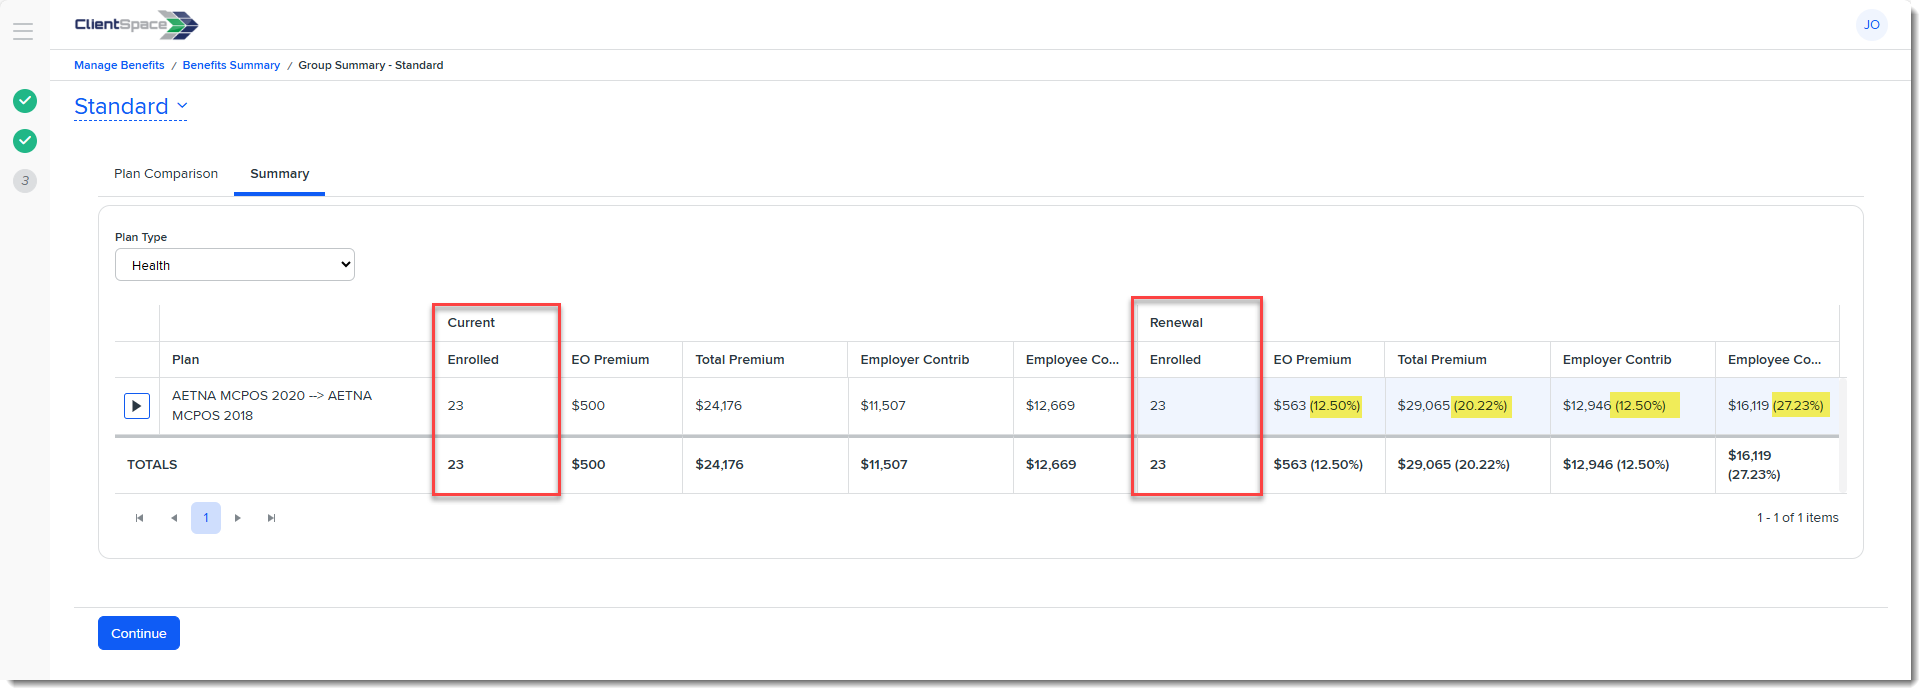Go to step 3 in sidebar
The height and width of the screenshot is (695, 1926).
click(x=25, y=181)
